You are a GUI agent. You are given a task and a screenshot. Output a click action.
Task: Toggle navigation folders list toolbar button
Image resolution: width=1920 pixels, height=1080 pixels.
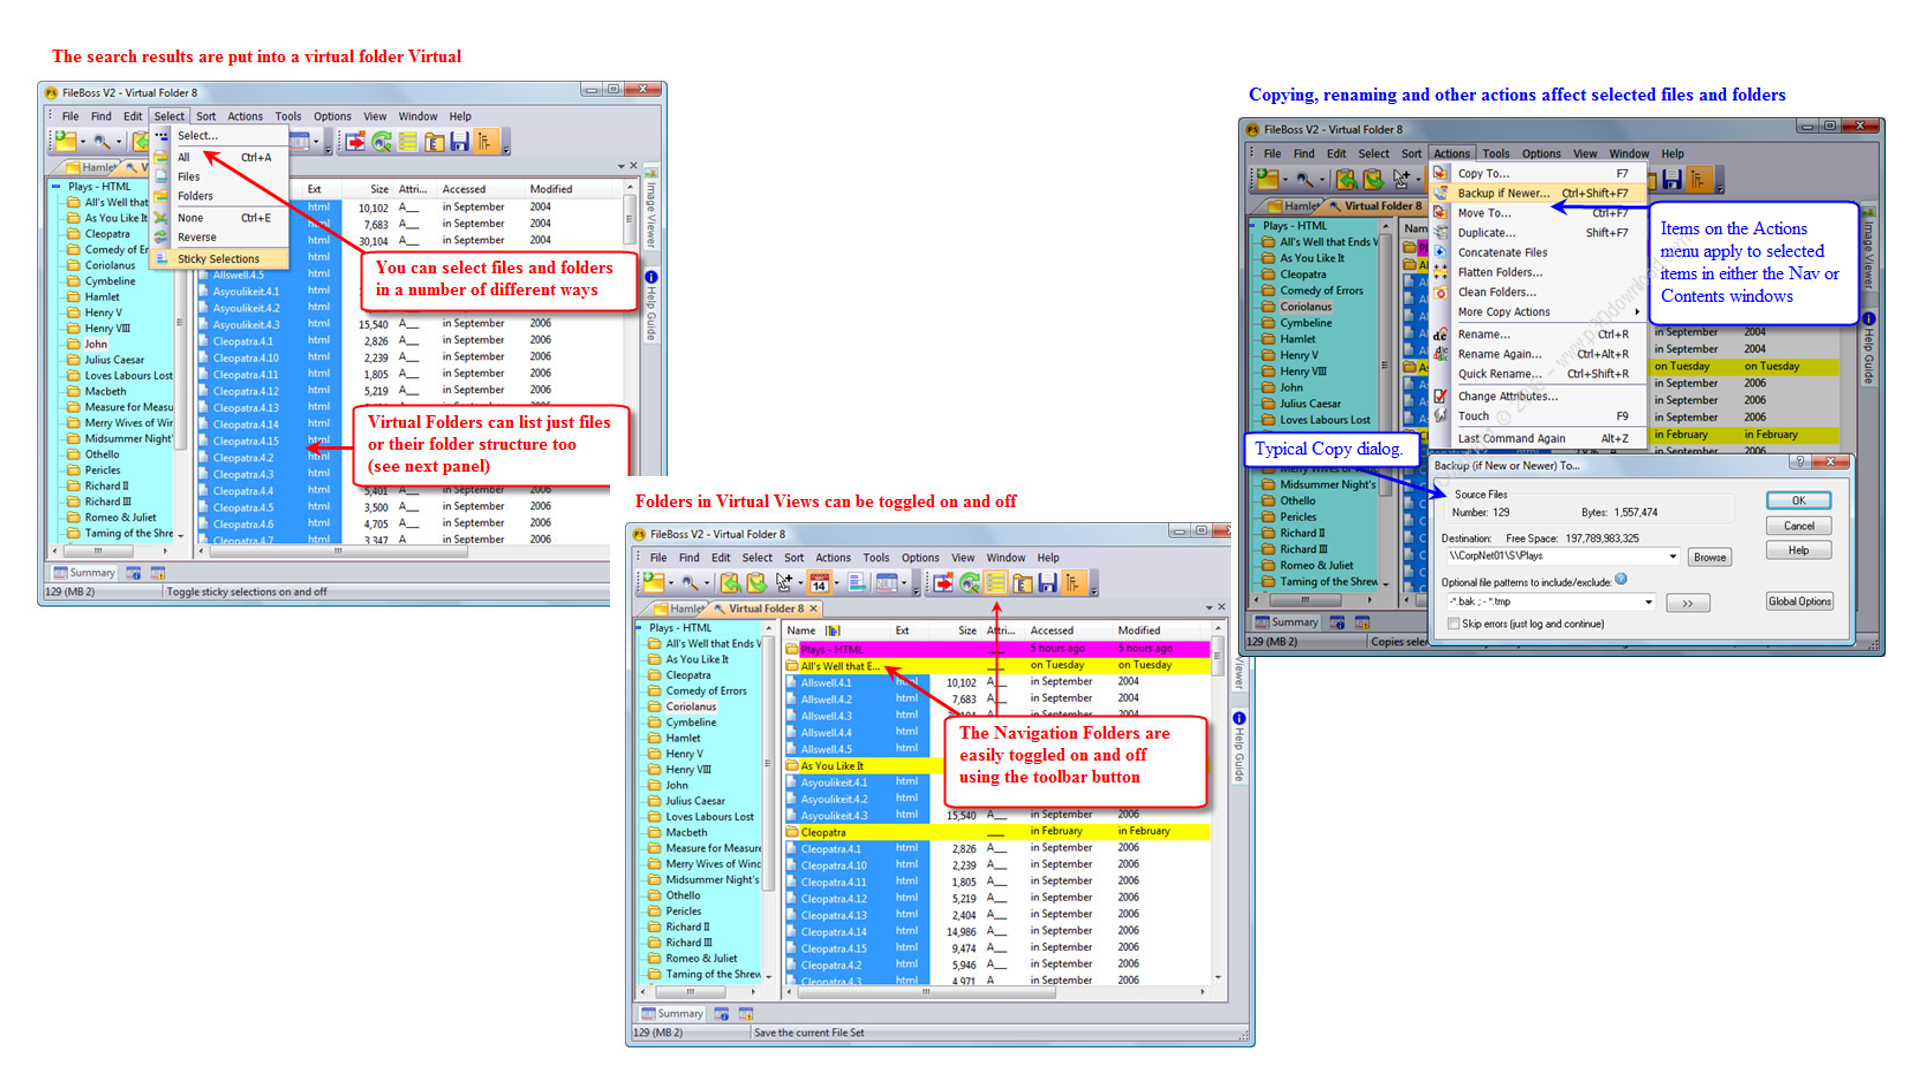[x=995, y=583]
